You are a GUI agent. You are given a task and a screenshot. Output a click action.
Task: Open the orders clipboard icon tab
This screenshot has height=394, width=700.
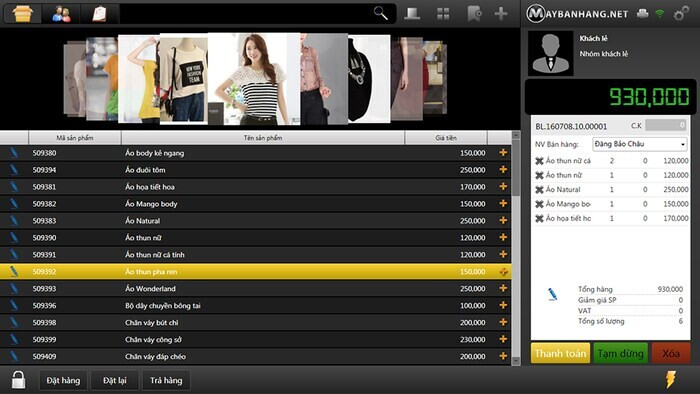[x=99, y=14]
